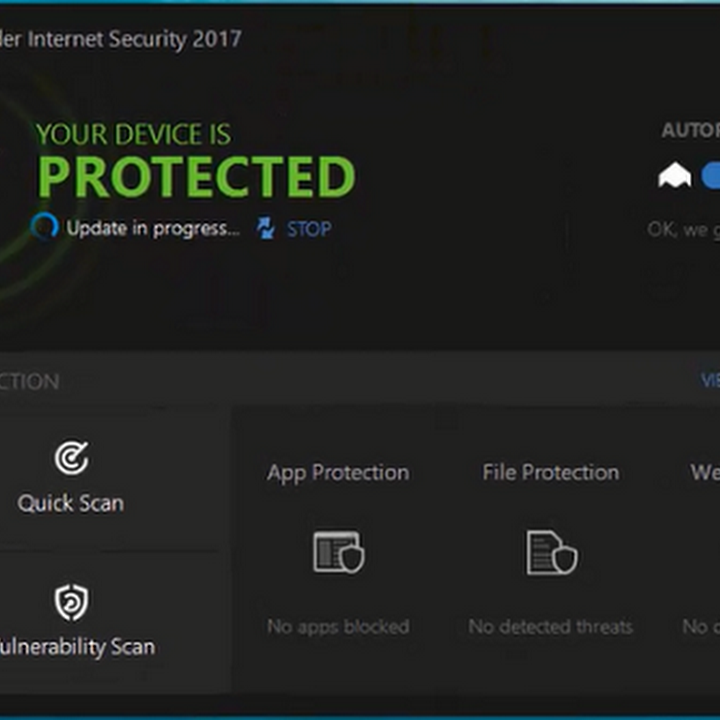Open the File Protection module icon
This screenshot has height=720, width=720.
pos(551,552)
